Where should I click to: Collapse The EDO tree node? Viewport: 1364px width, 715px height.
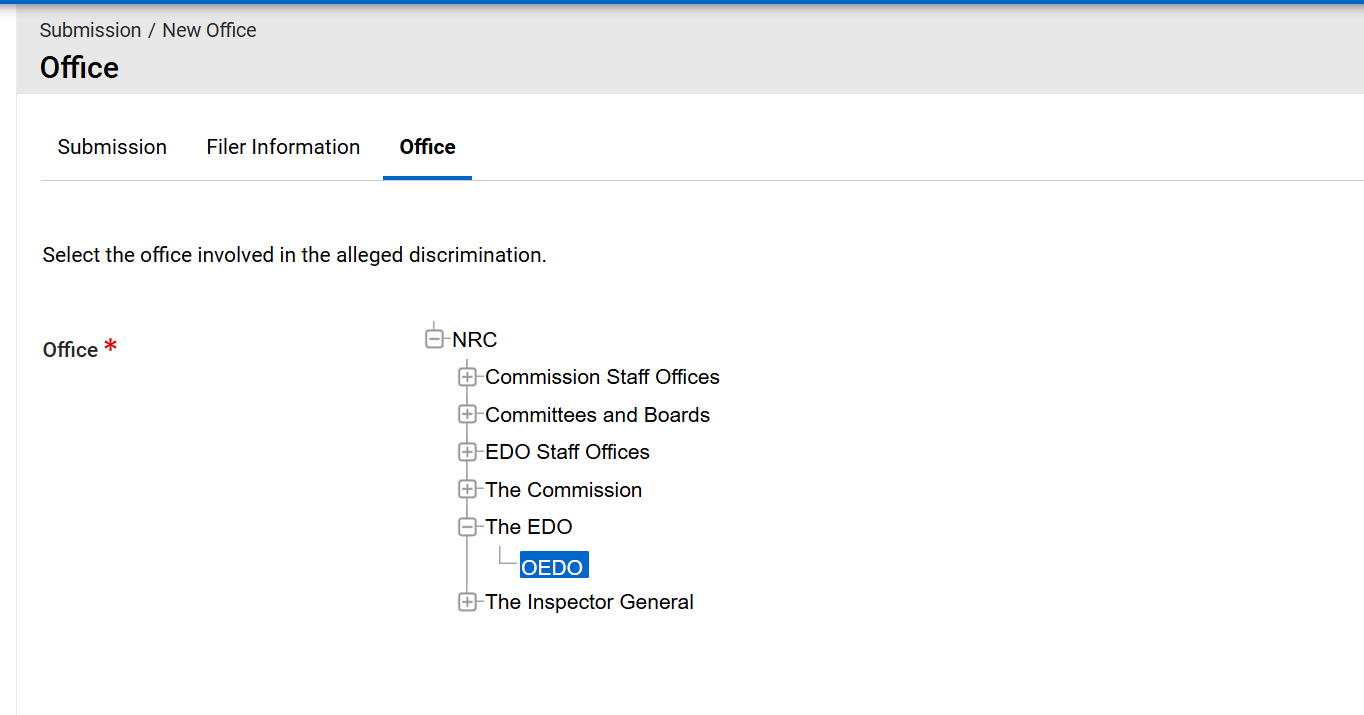point(467,527)
